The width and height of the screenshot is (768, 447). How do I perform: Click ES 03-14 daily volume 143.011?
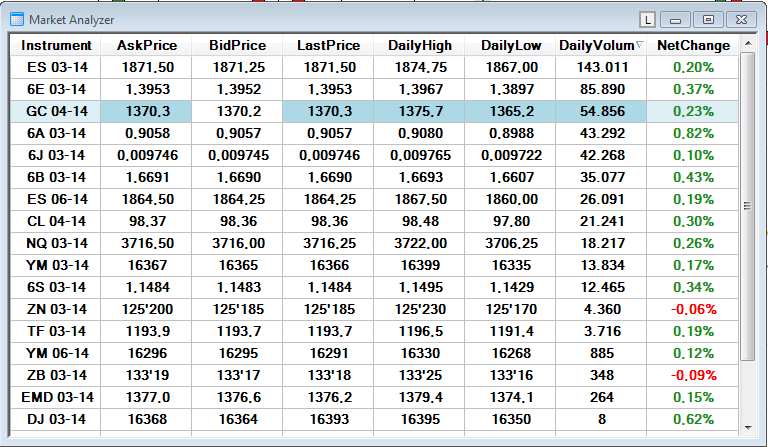pos(602,67)
